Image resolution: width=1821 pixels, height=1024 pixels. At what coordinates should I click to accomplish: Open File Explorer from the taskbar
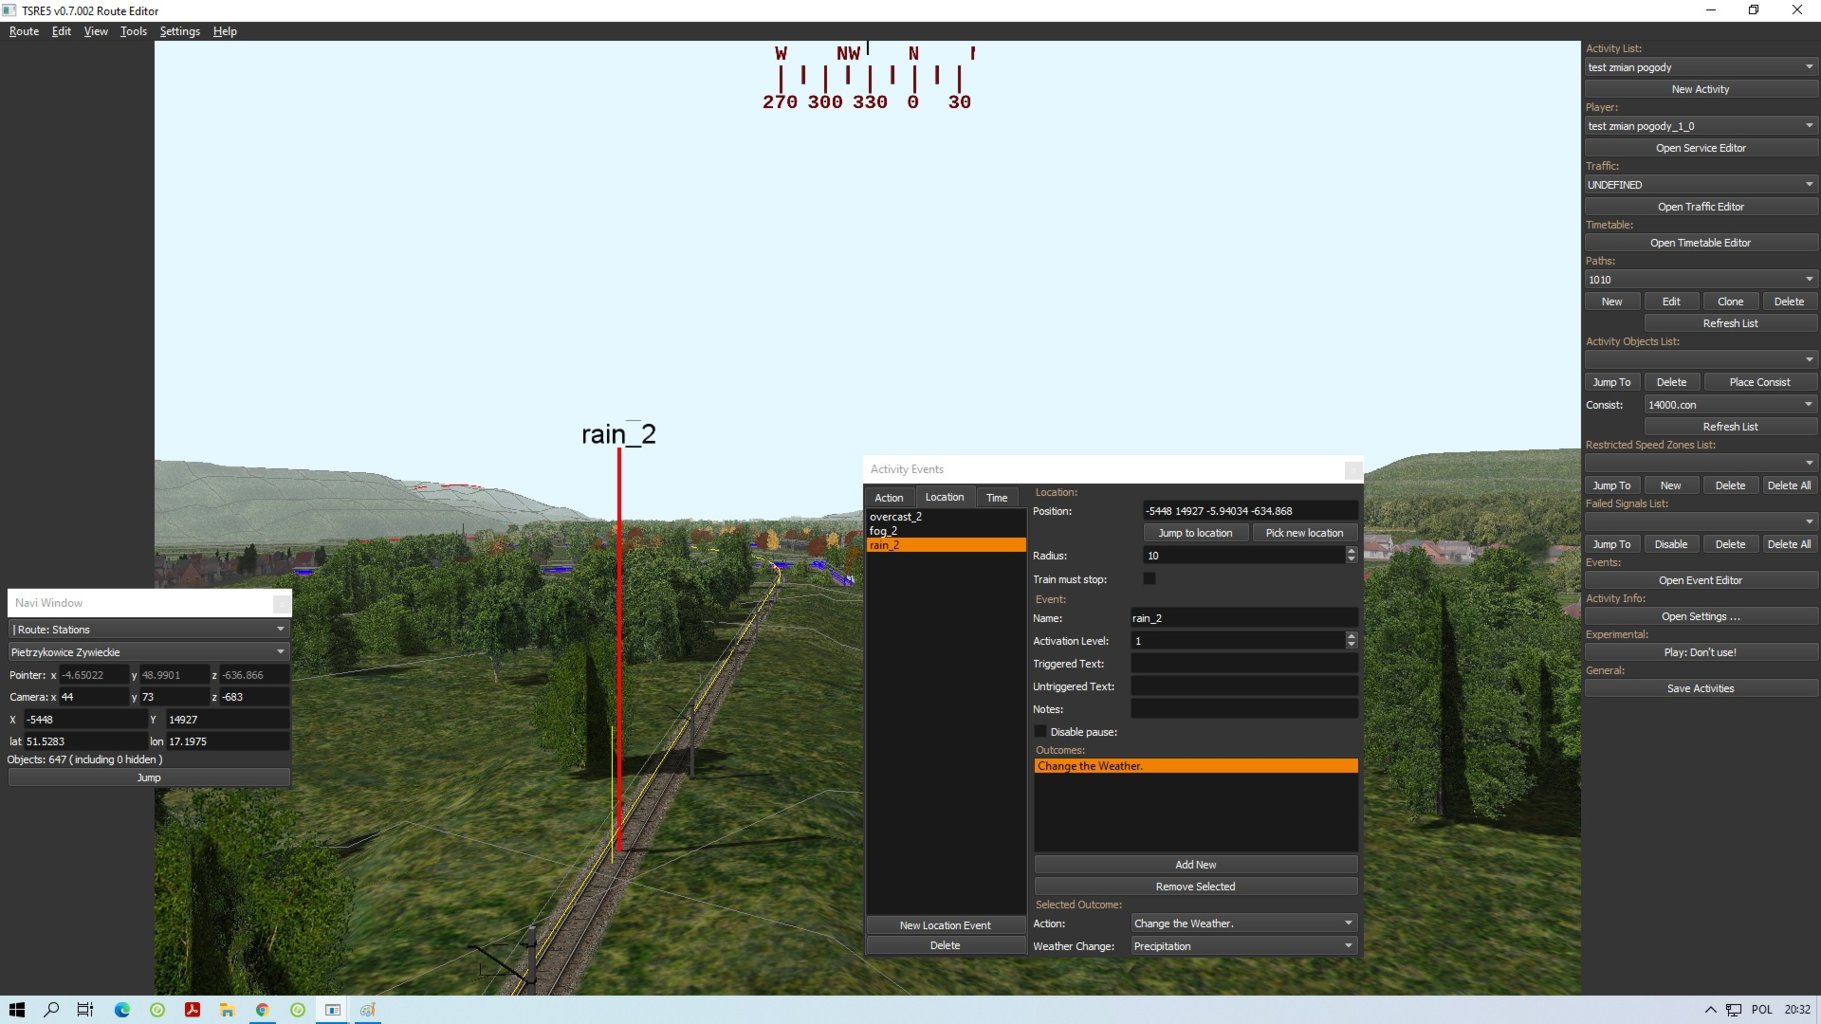[227, 1010]
